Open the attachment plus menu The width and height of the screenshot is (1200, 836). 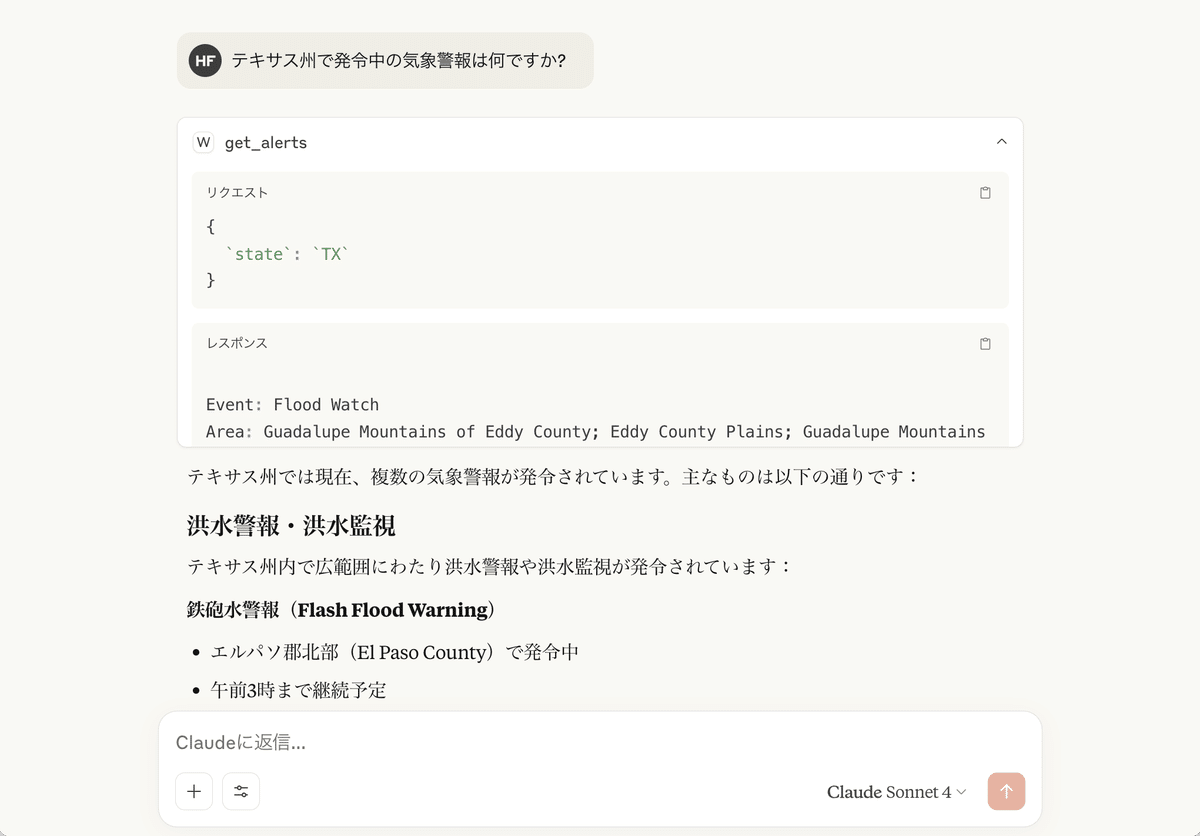tap(194, 791)
